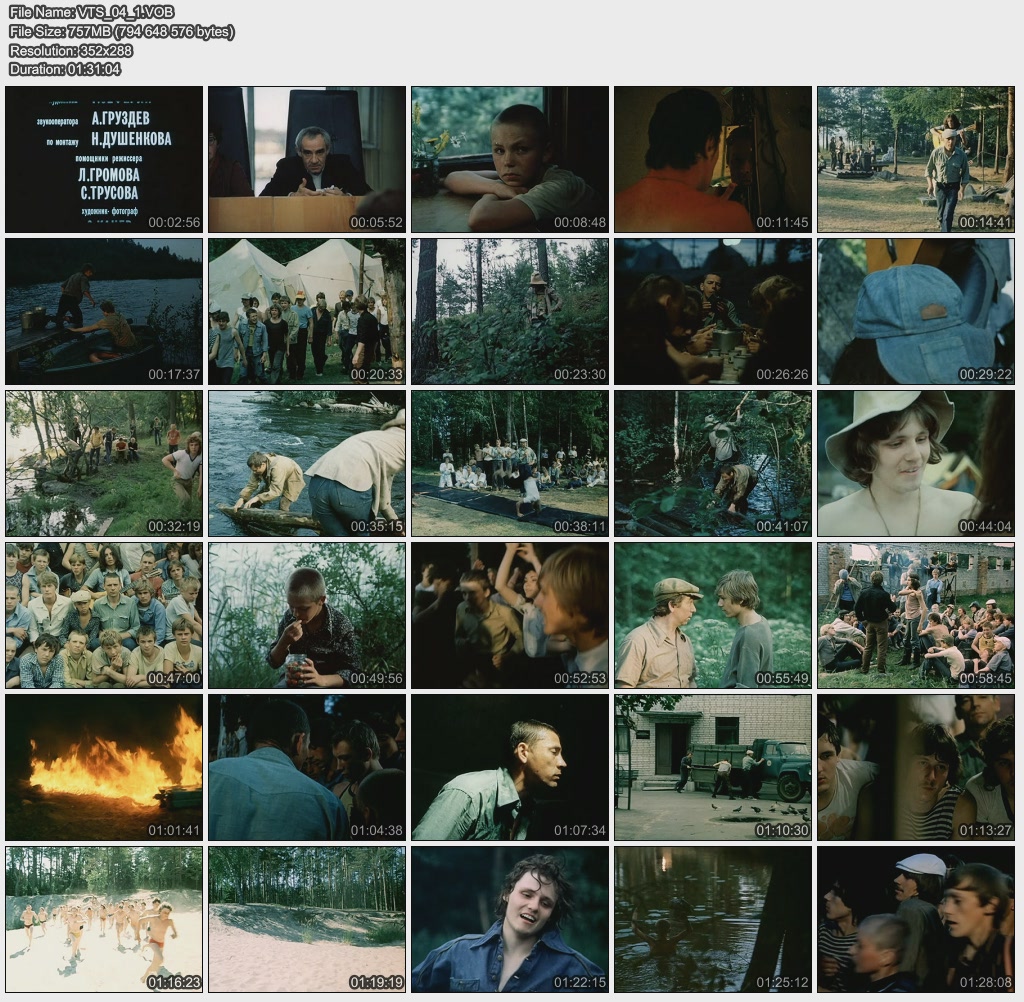Screen dimensions: 1024x1002
Task: Click the 00:08:48 thumbnail of boy by window
Action: (x=510, y=159)
